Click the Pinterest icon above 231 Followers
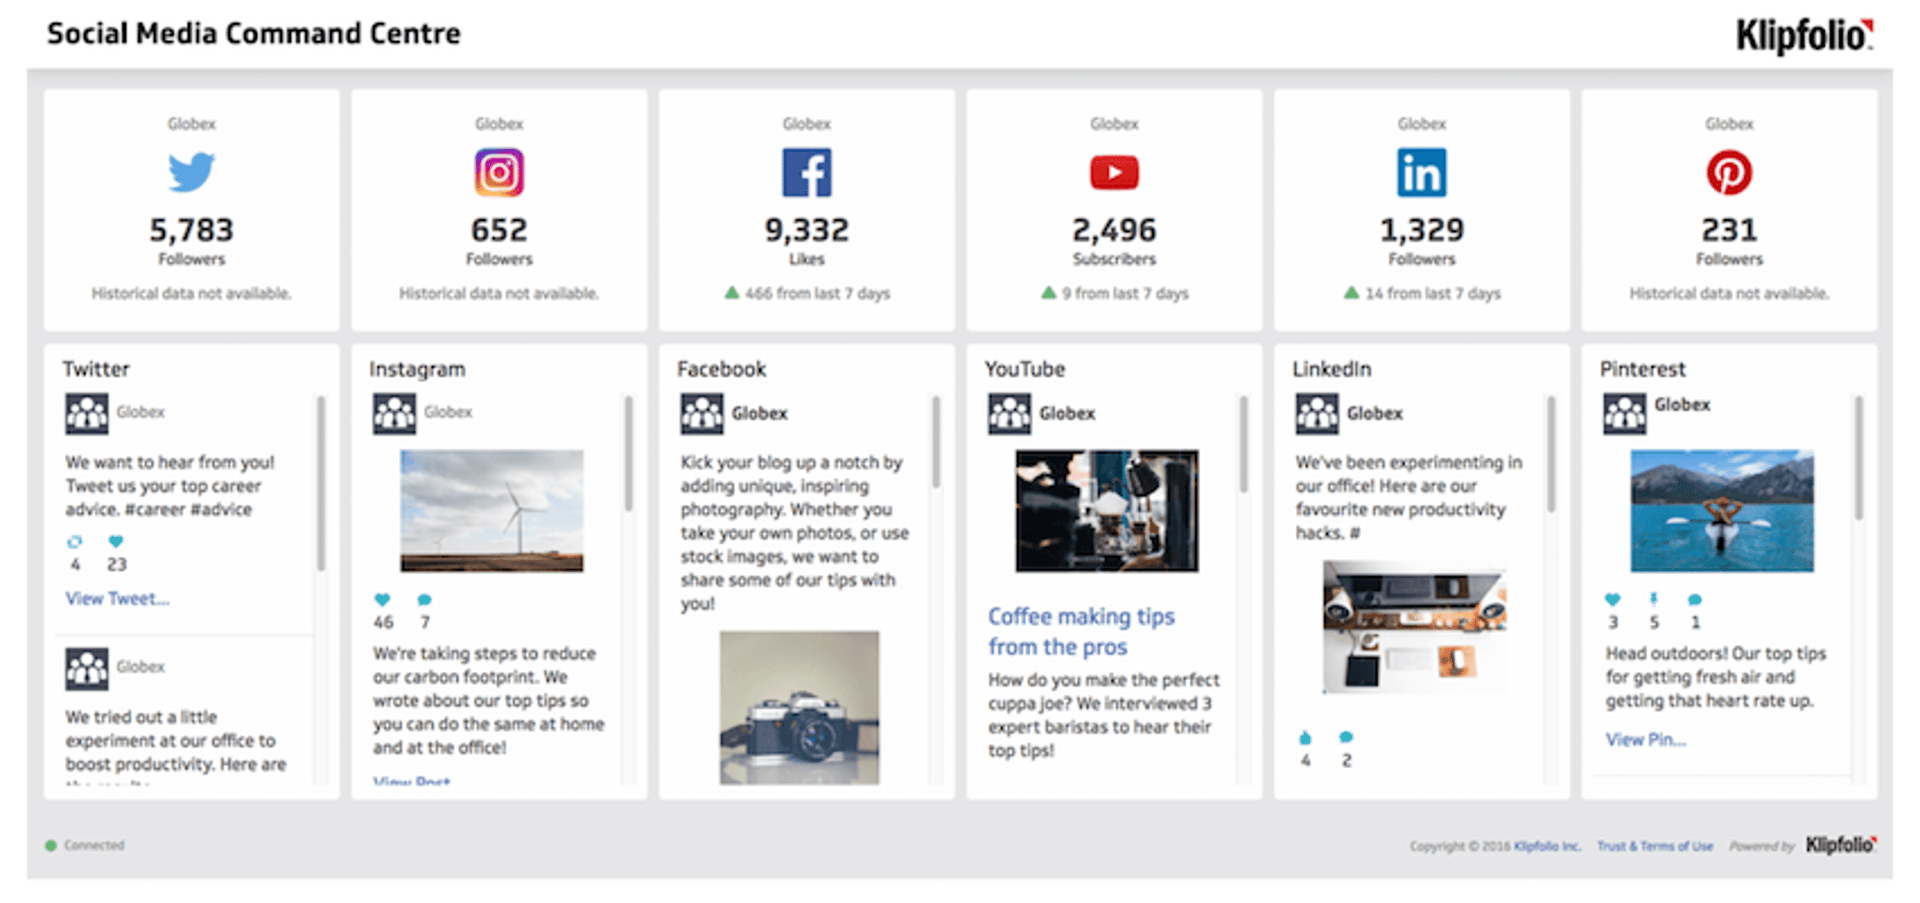 (1728, 171)
